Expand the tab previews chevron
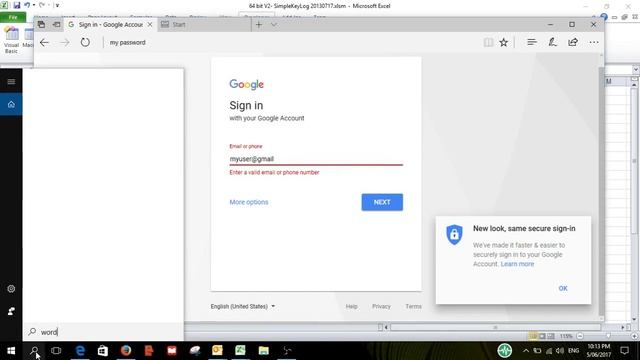The width and height of the screenshot is (640, 360). pyautogui.click(x=274, y=24)
